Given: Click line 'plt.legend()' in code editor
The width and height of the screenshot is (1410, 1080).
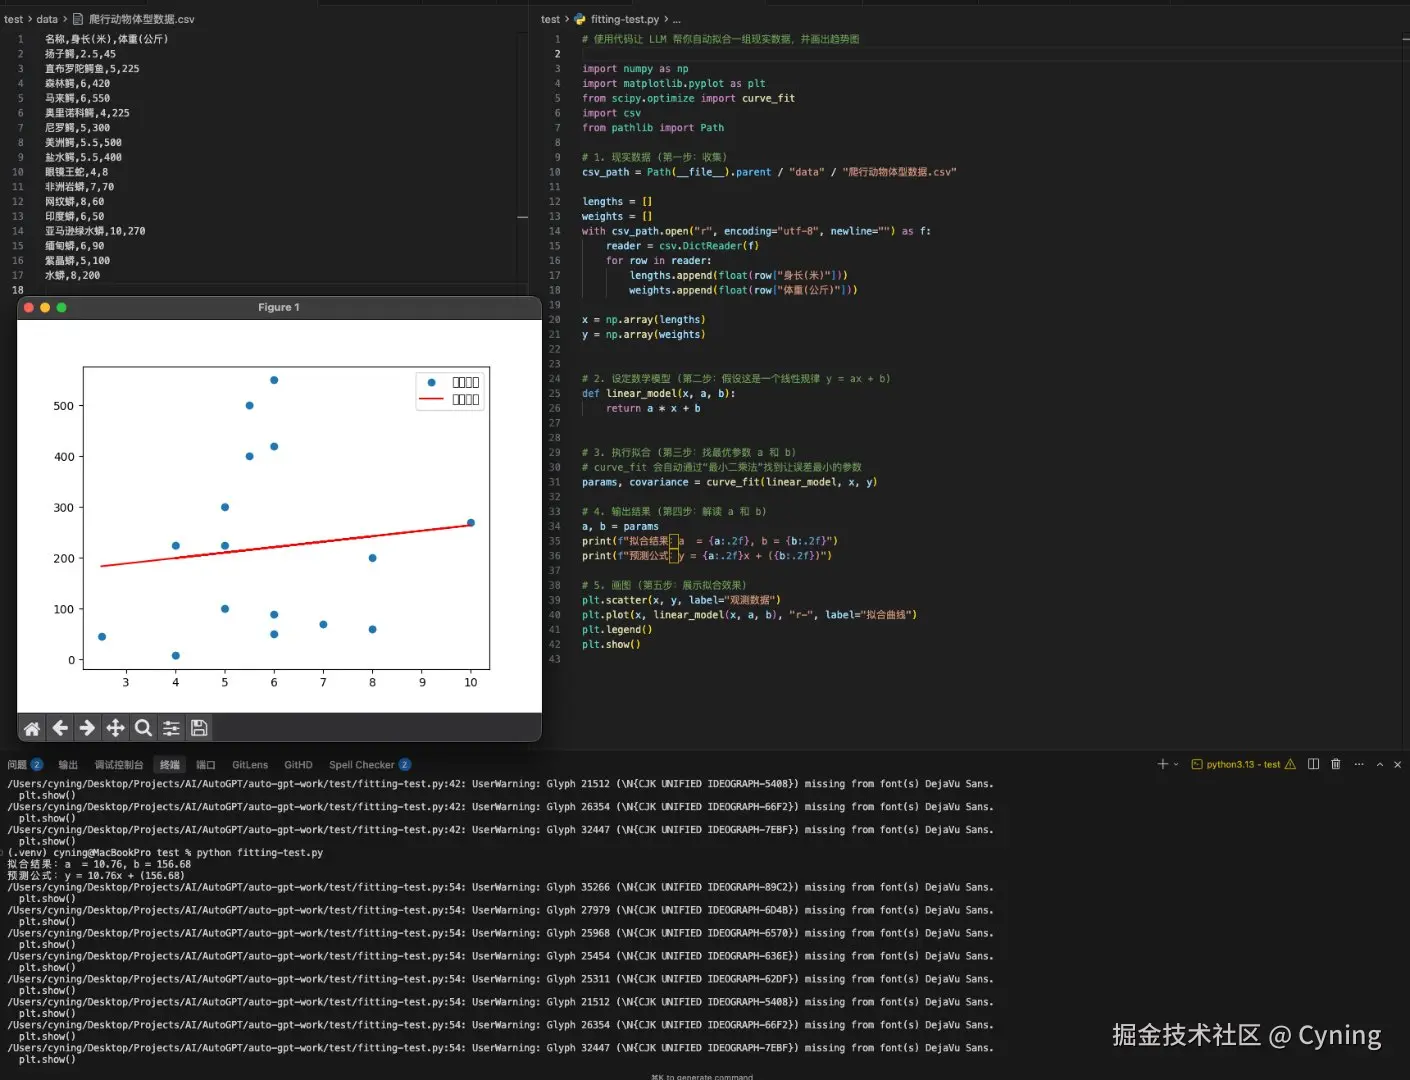Looking at the screenshot, I should [617, 629].
